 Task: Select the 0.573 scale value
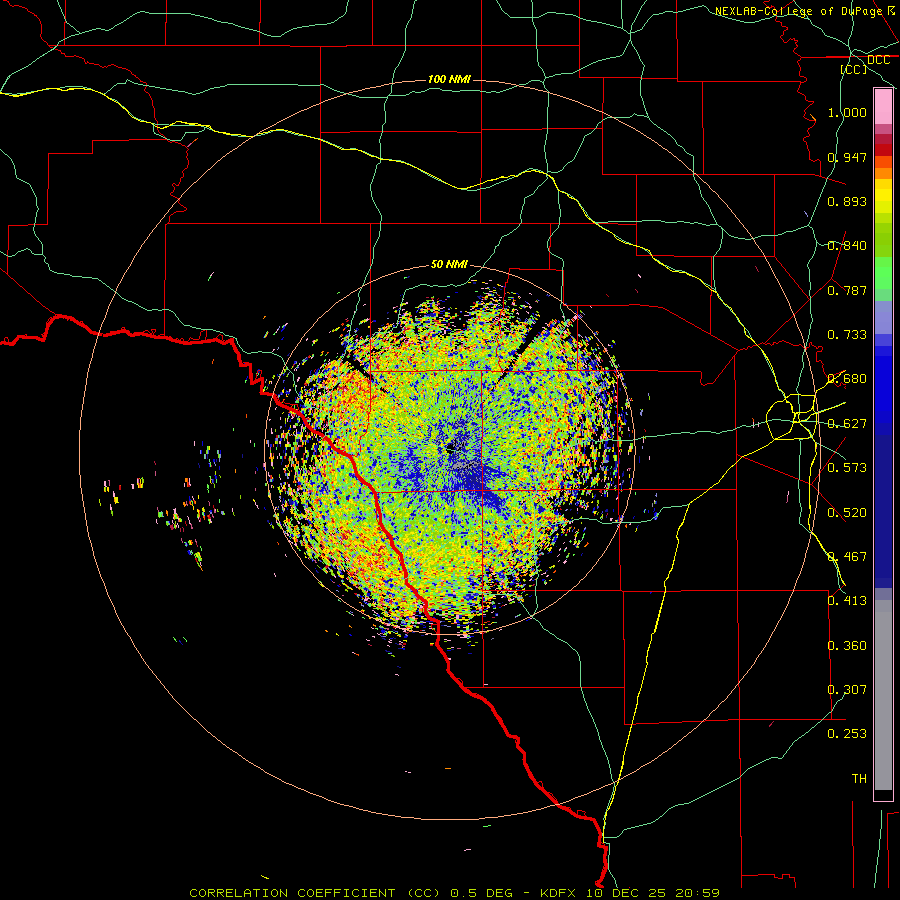coord(847,467)
